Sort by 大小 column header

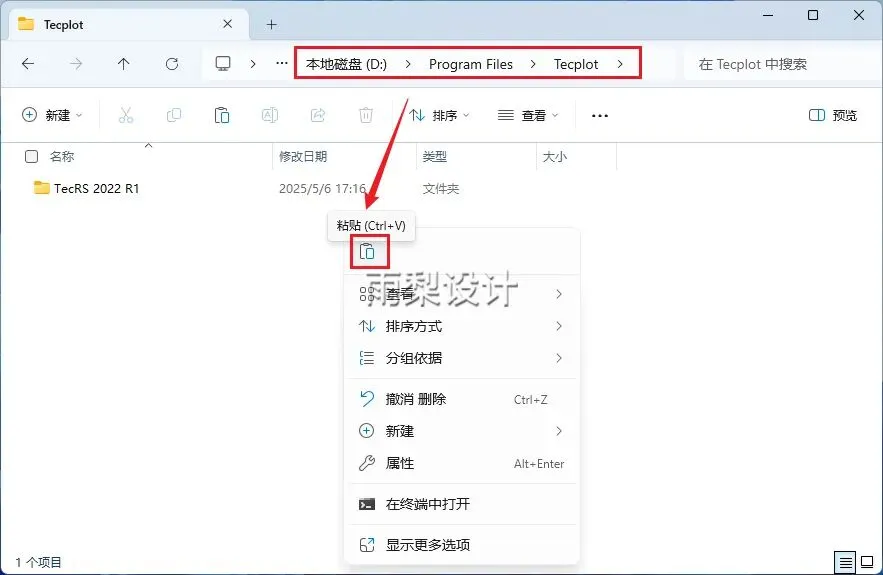[554, 157]
